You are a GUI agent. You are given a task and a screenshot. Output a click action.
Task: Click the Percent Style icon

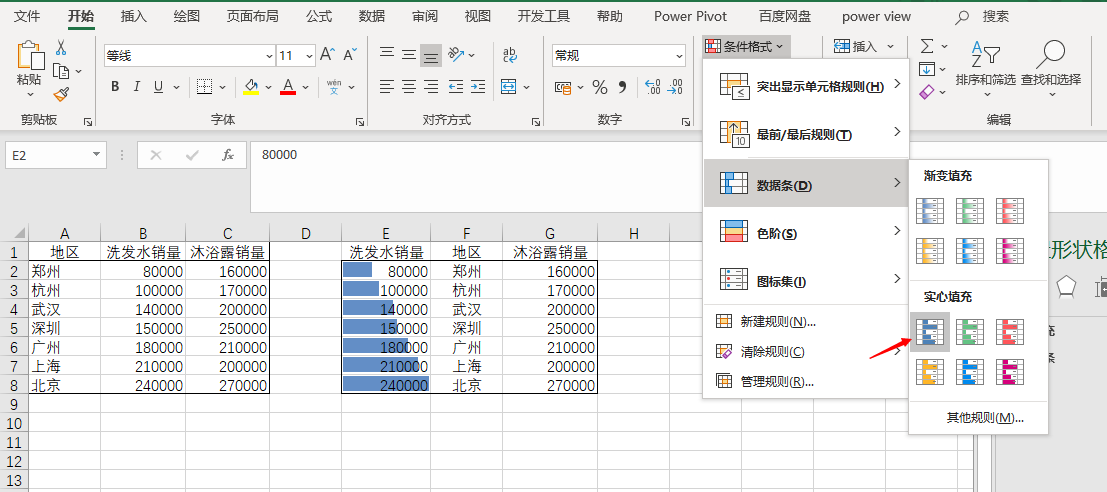tap(599, 87)
